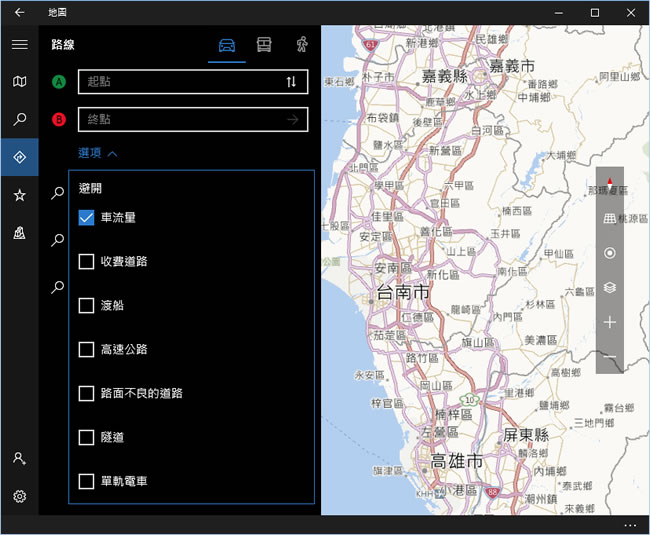Uncheck the 車流量 avoid option
650x535 pixels.
[x=86, y=217]
